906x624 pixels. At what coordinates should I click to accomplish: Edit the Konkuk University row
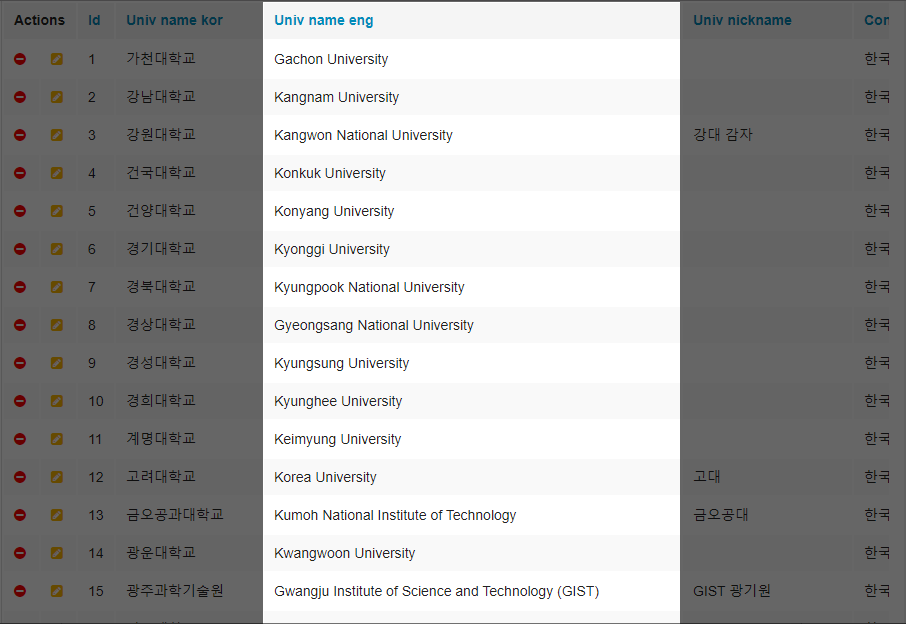tap(57, 173)
